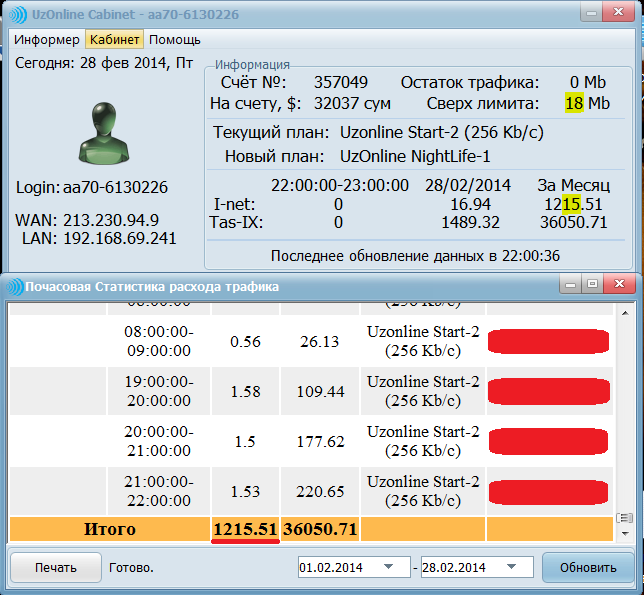Click the last update time 22:00:36 line

(x=415, y=256)
